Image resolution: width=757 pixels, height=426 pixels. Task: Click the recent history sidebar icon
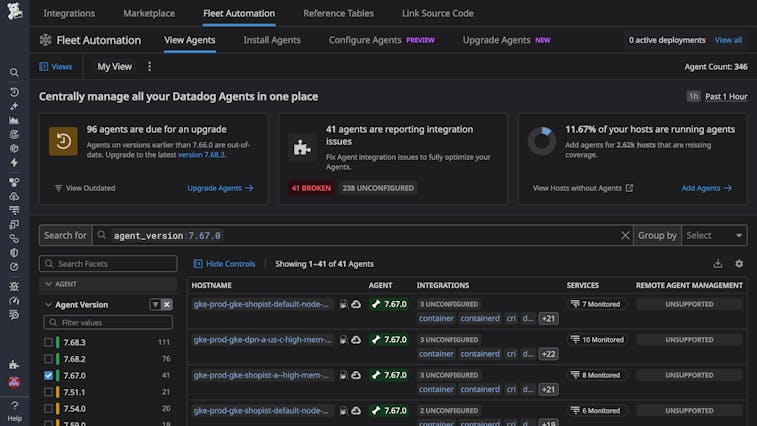(14, 92)
